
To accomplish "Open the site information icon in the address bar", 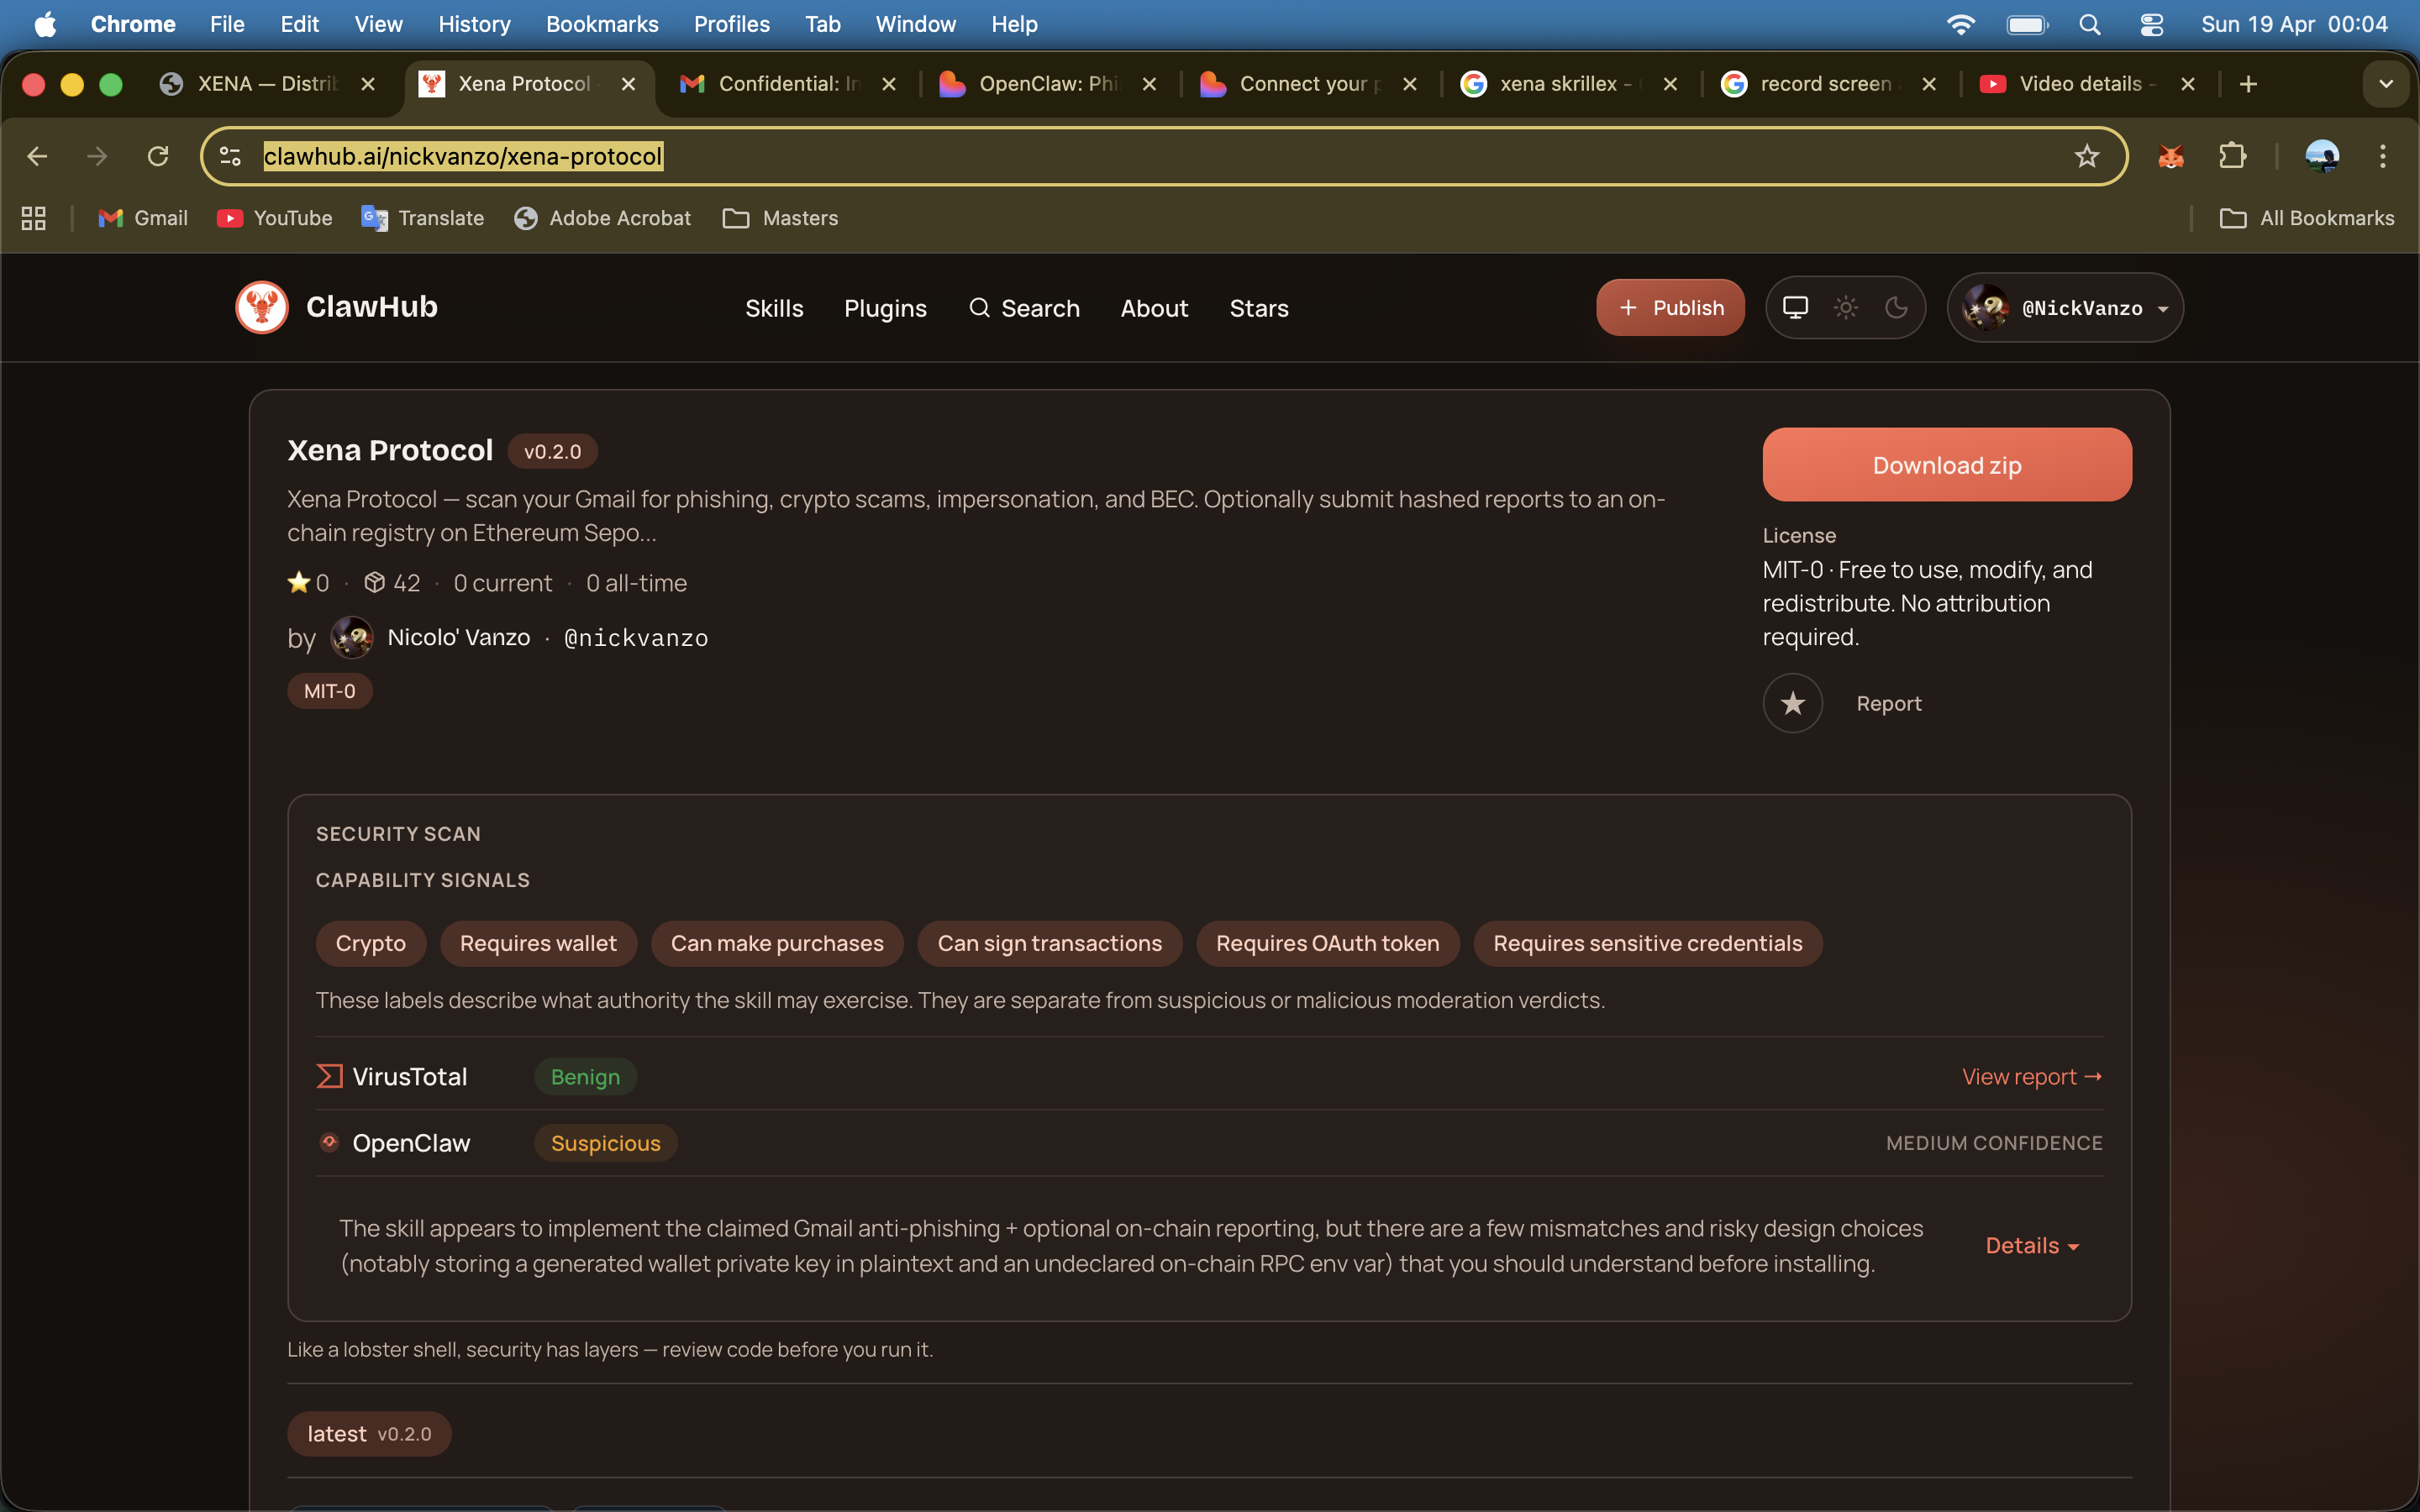I will (231, 156).
